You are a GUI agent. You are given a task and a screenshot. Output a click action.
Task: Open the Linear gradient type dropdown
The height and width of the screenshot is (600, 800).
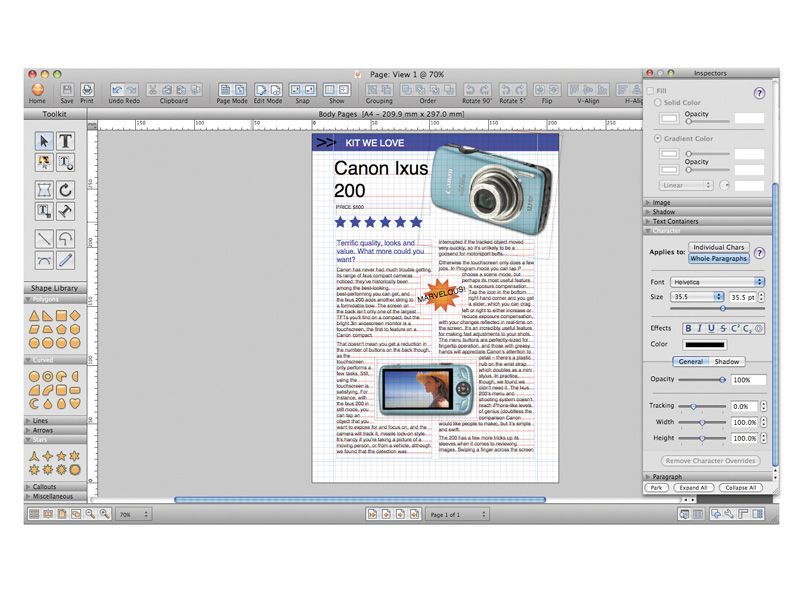tap(686, 185)
